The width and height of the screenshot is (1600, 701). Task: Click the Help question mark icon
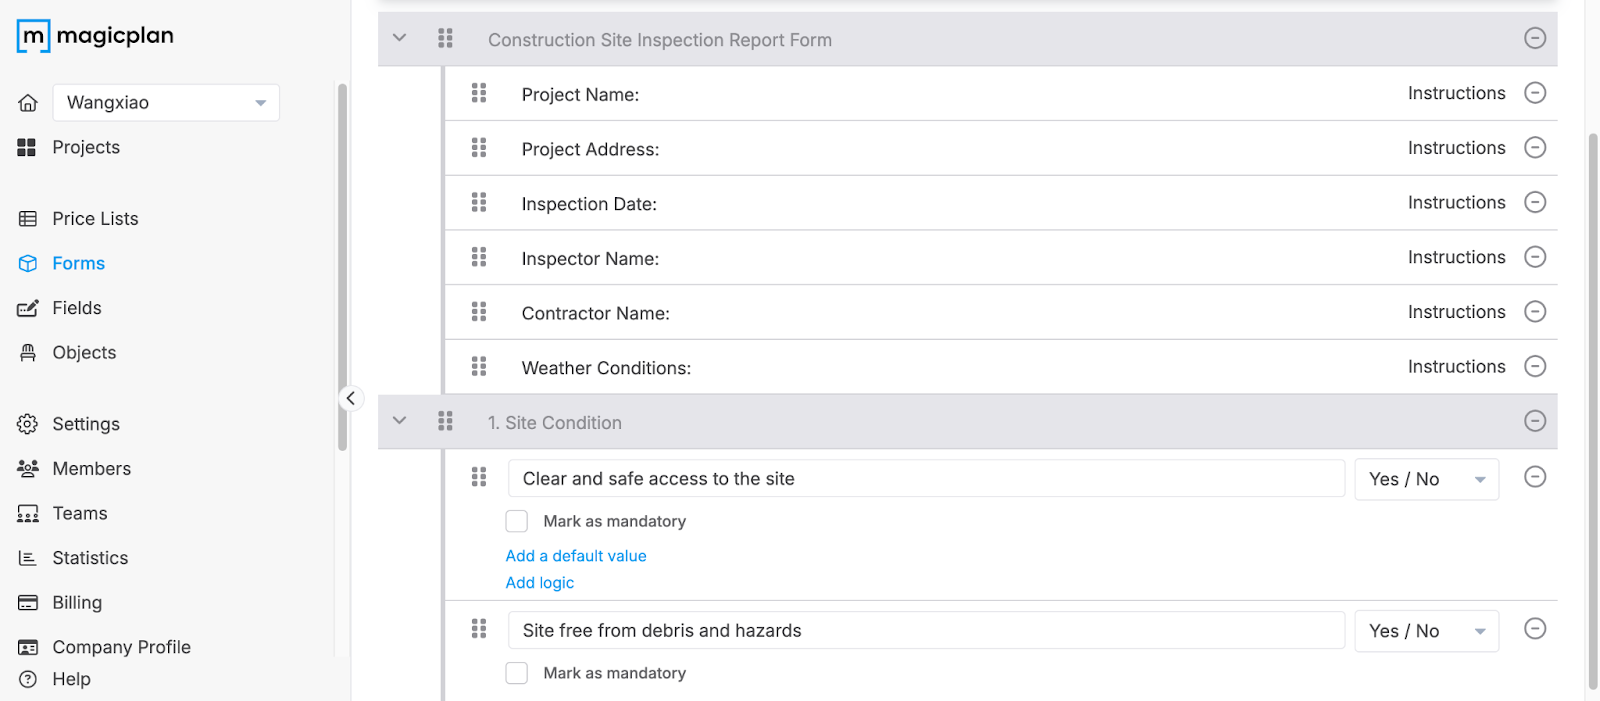28,679
